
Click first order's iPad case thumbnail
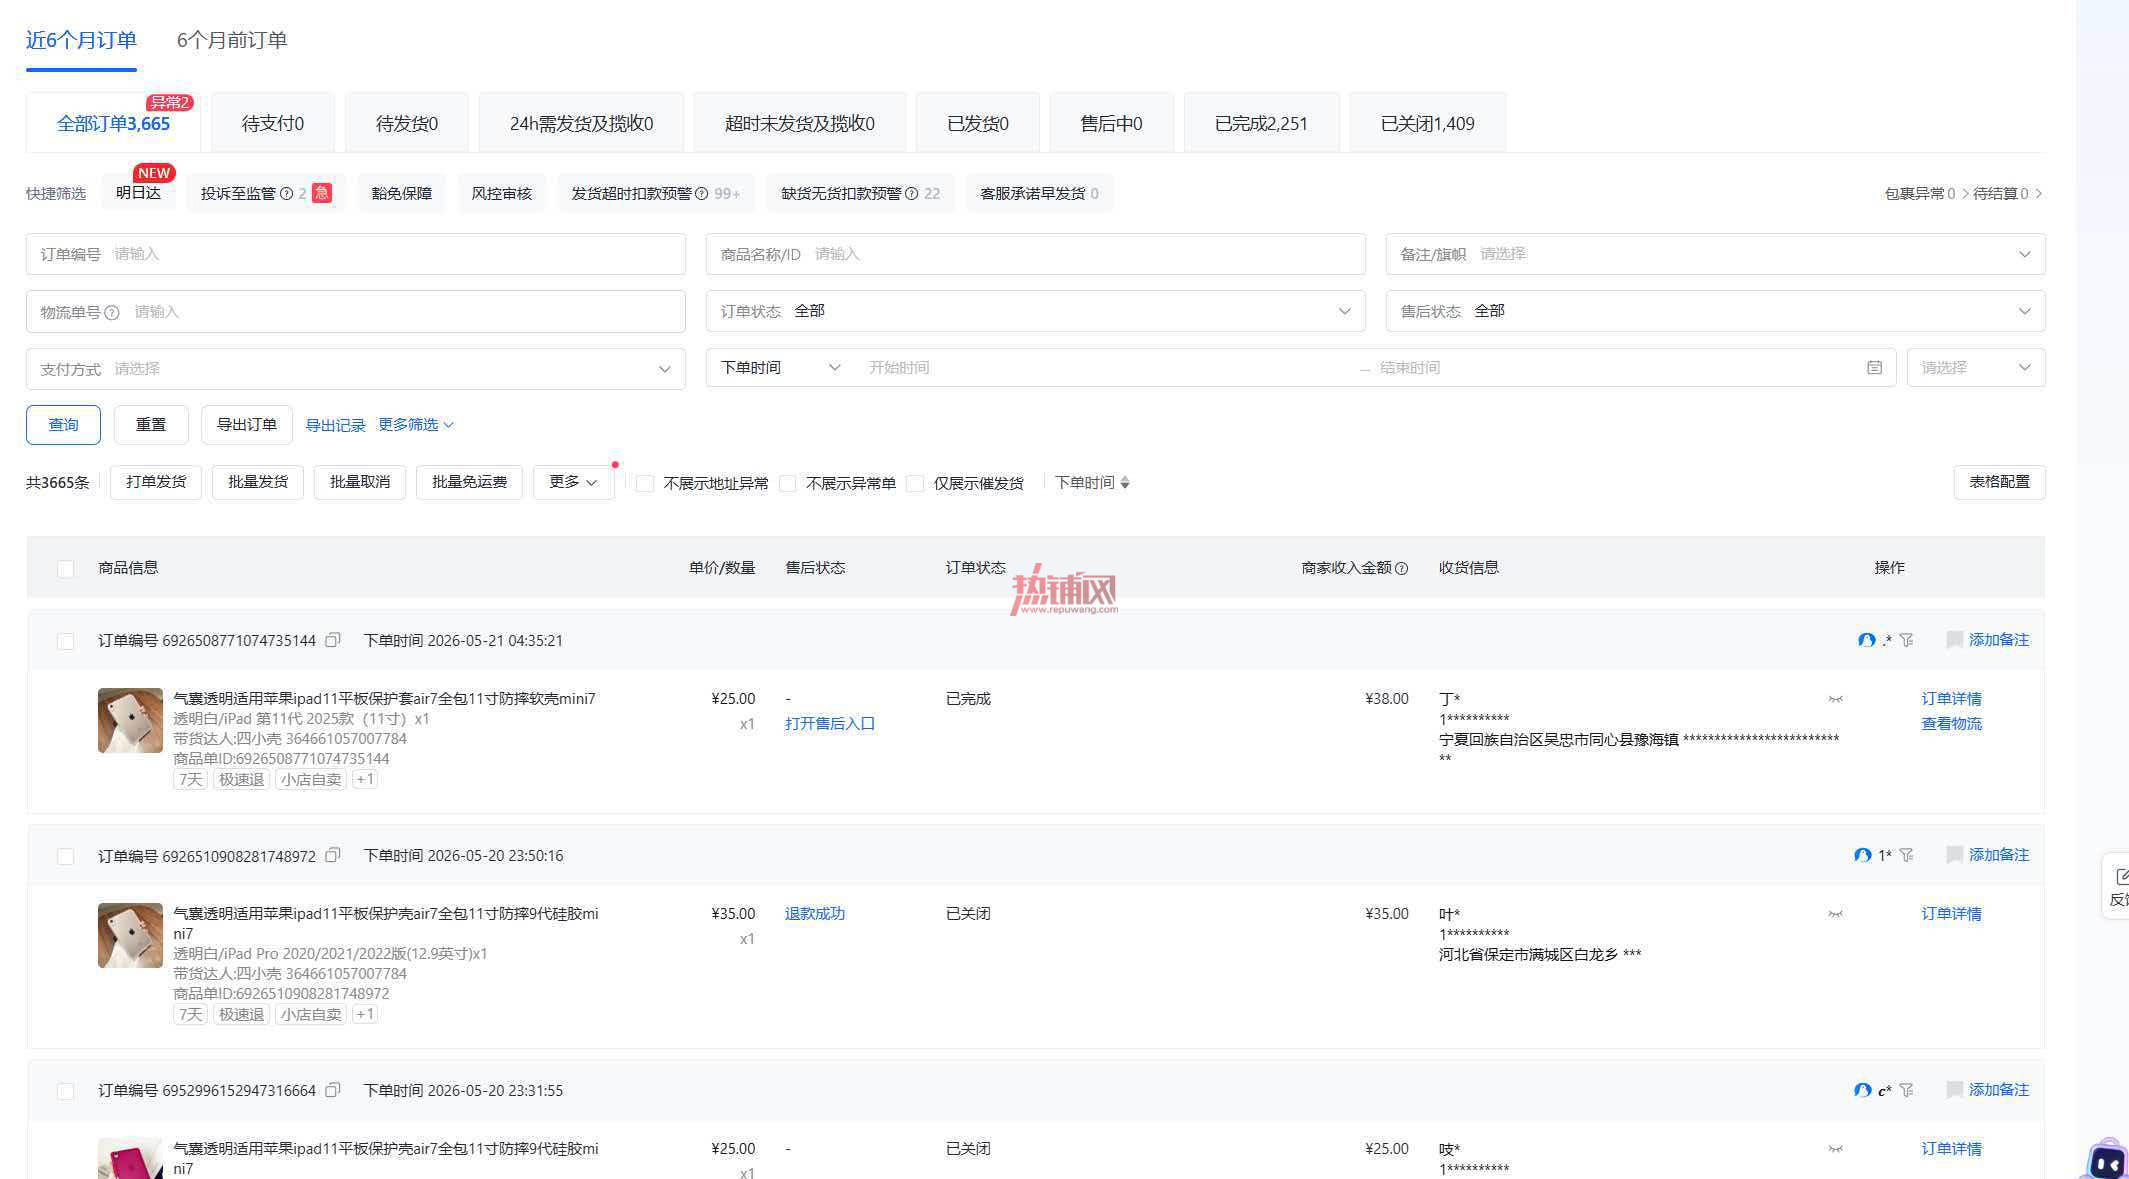130,720
